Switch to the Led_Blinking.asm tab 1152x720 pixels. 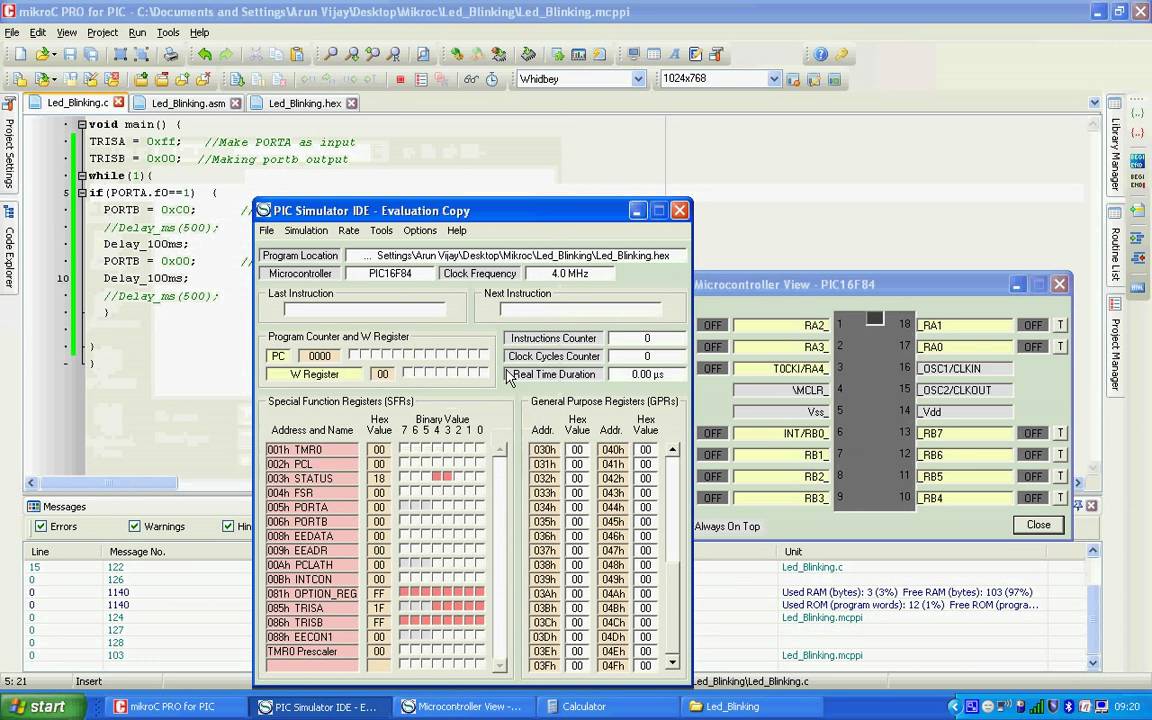pyautogui.click(x=188, y=103)
